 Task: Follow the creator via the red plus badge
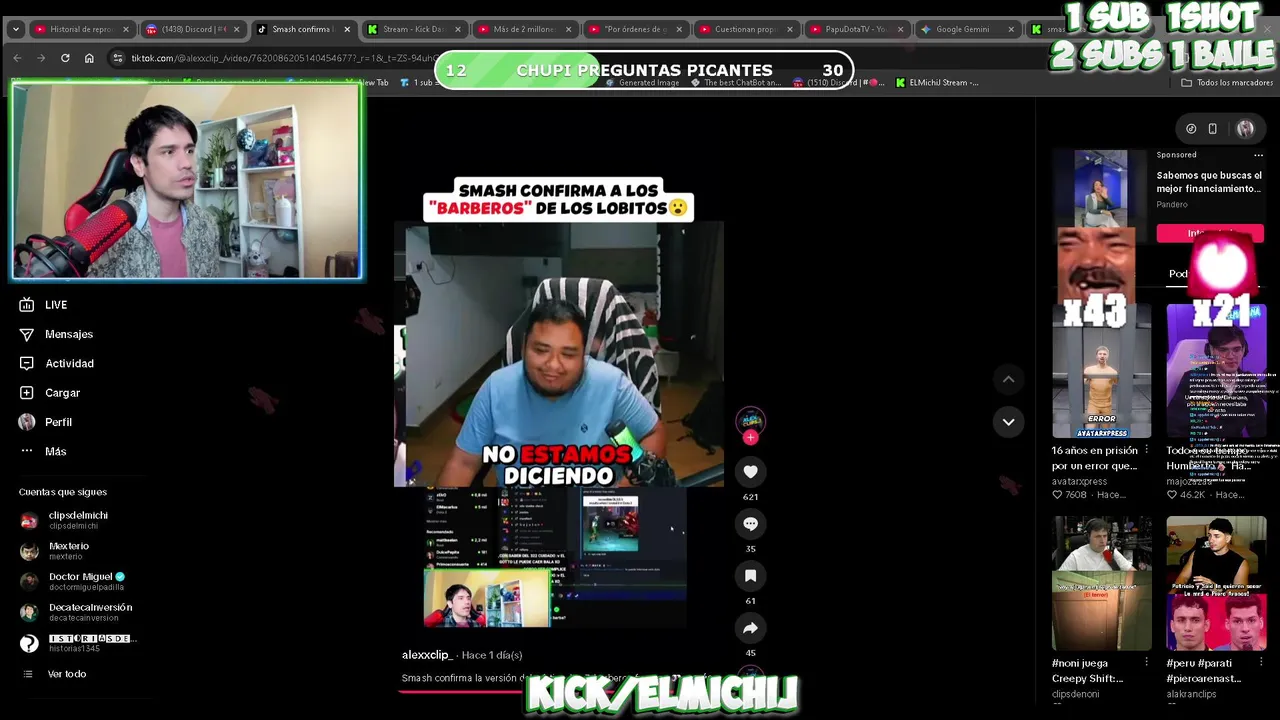[x=751, y=437]
